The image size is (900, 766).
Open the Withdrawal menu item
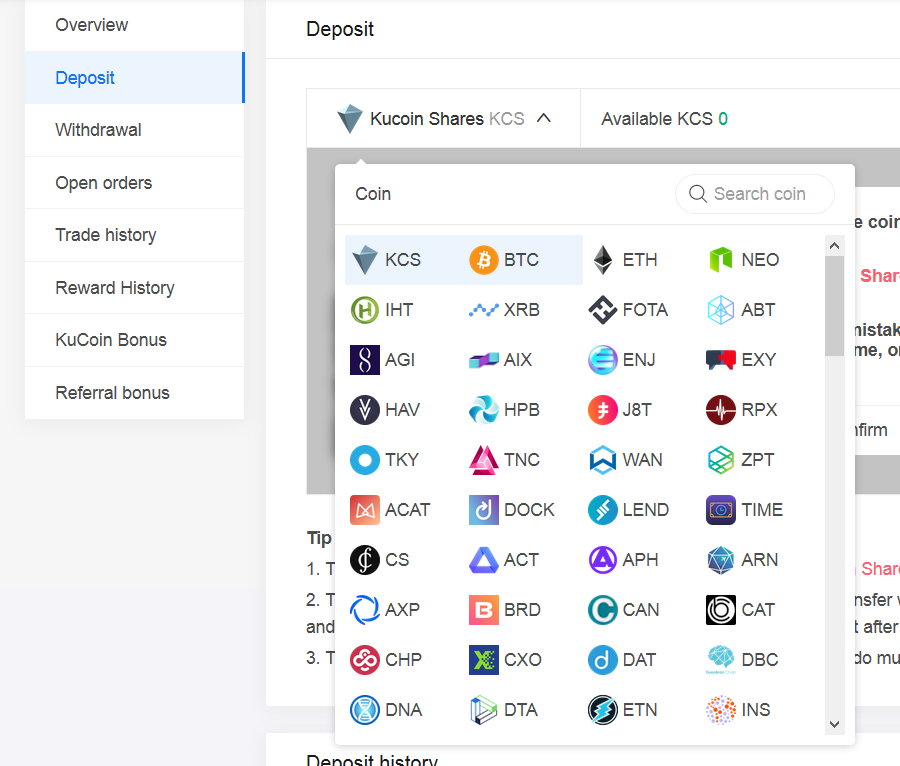98,130
